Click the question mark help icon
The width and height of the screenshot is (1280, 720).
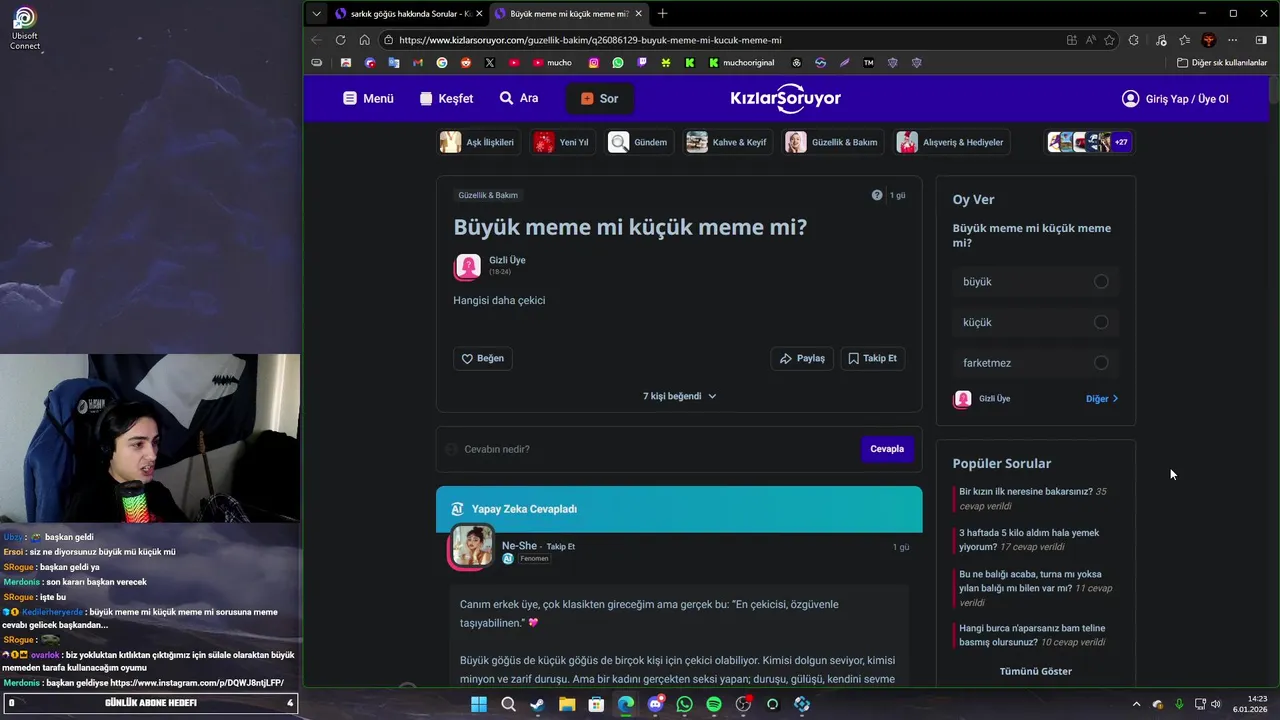(877, 195)
